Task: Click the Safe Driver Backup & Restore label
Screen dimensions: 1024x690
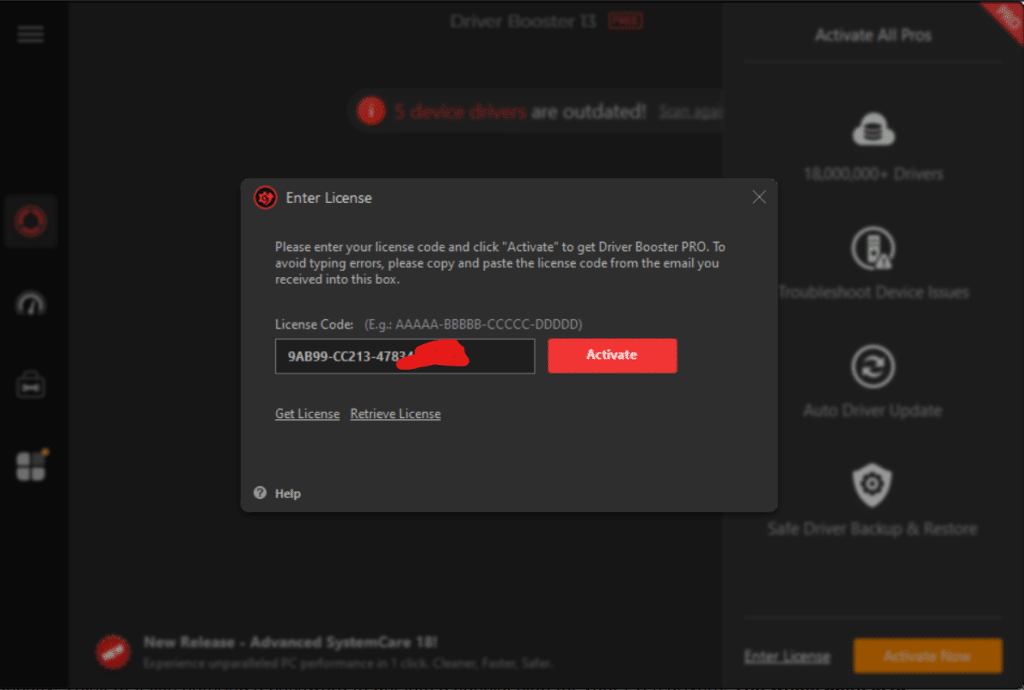Action: click(x=872, y=529)
